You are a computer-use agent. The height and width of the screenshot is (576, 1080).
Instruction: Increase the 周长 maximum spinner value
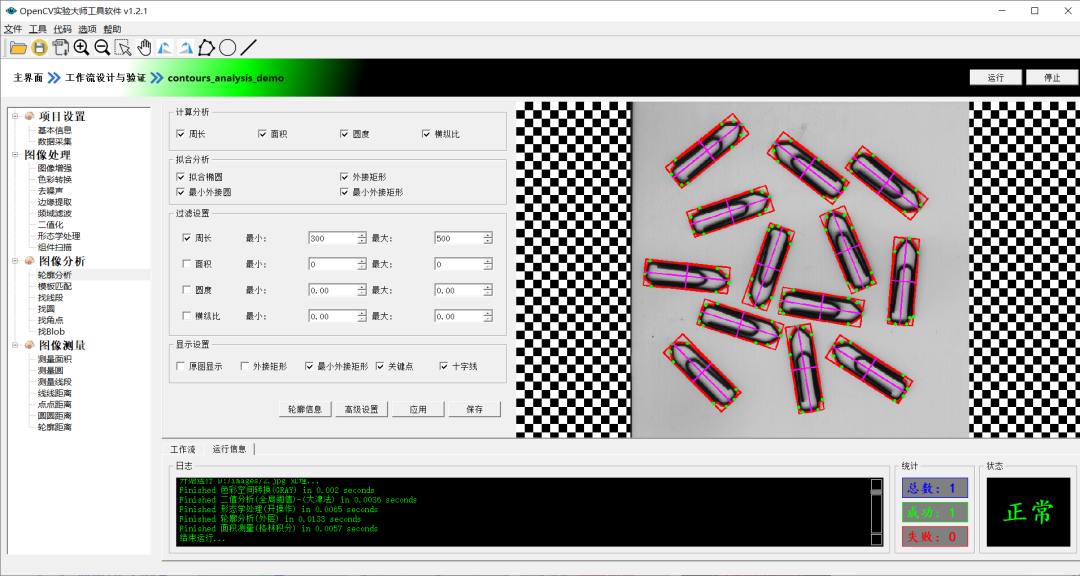tap(488, 236)
